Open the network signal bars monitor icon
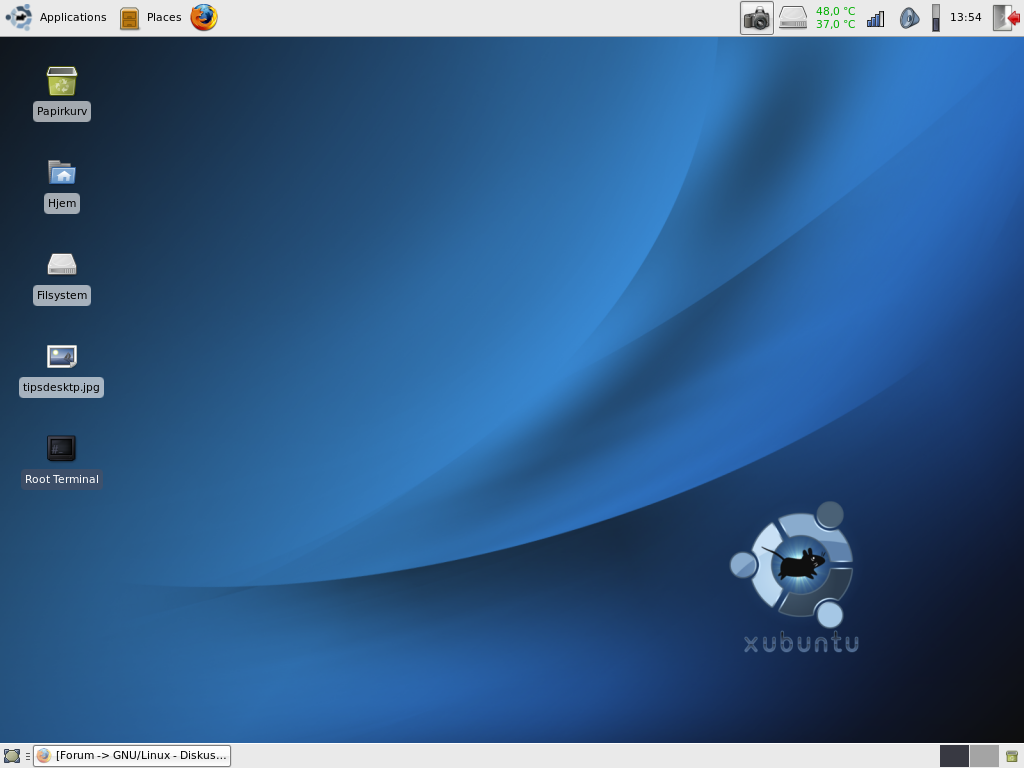Viewport: 1024px width, 768px height. click(x=875, y=18)
